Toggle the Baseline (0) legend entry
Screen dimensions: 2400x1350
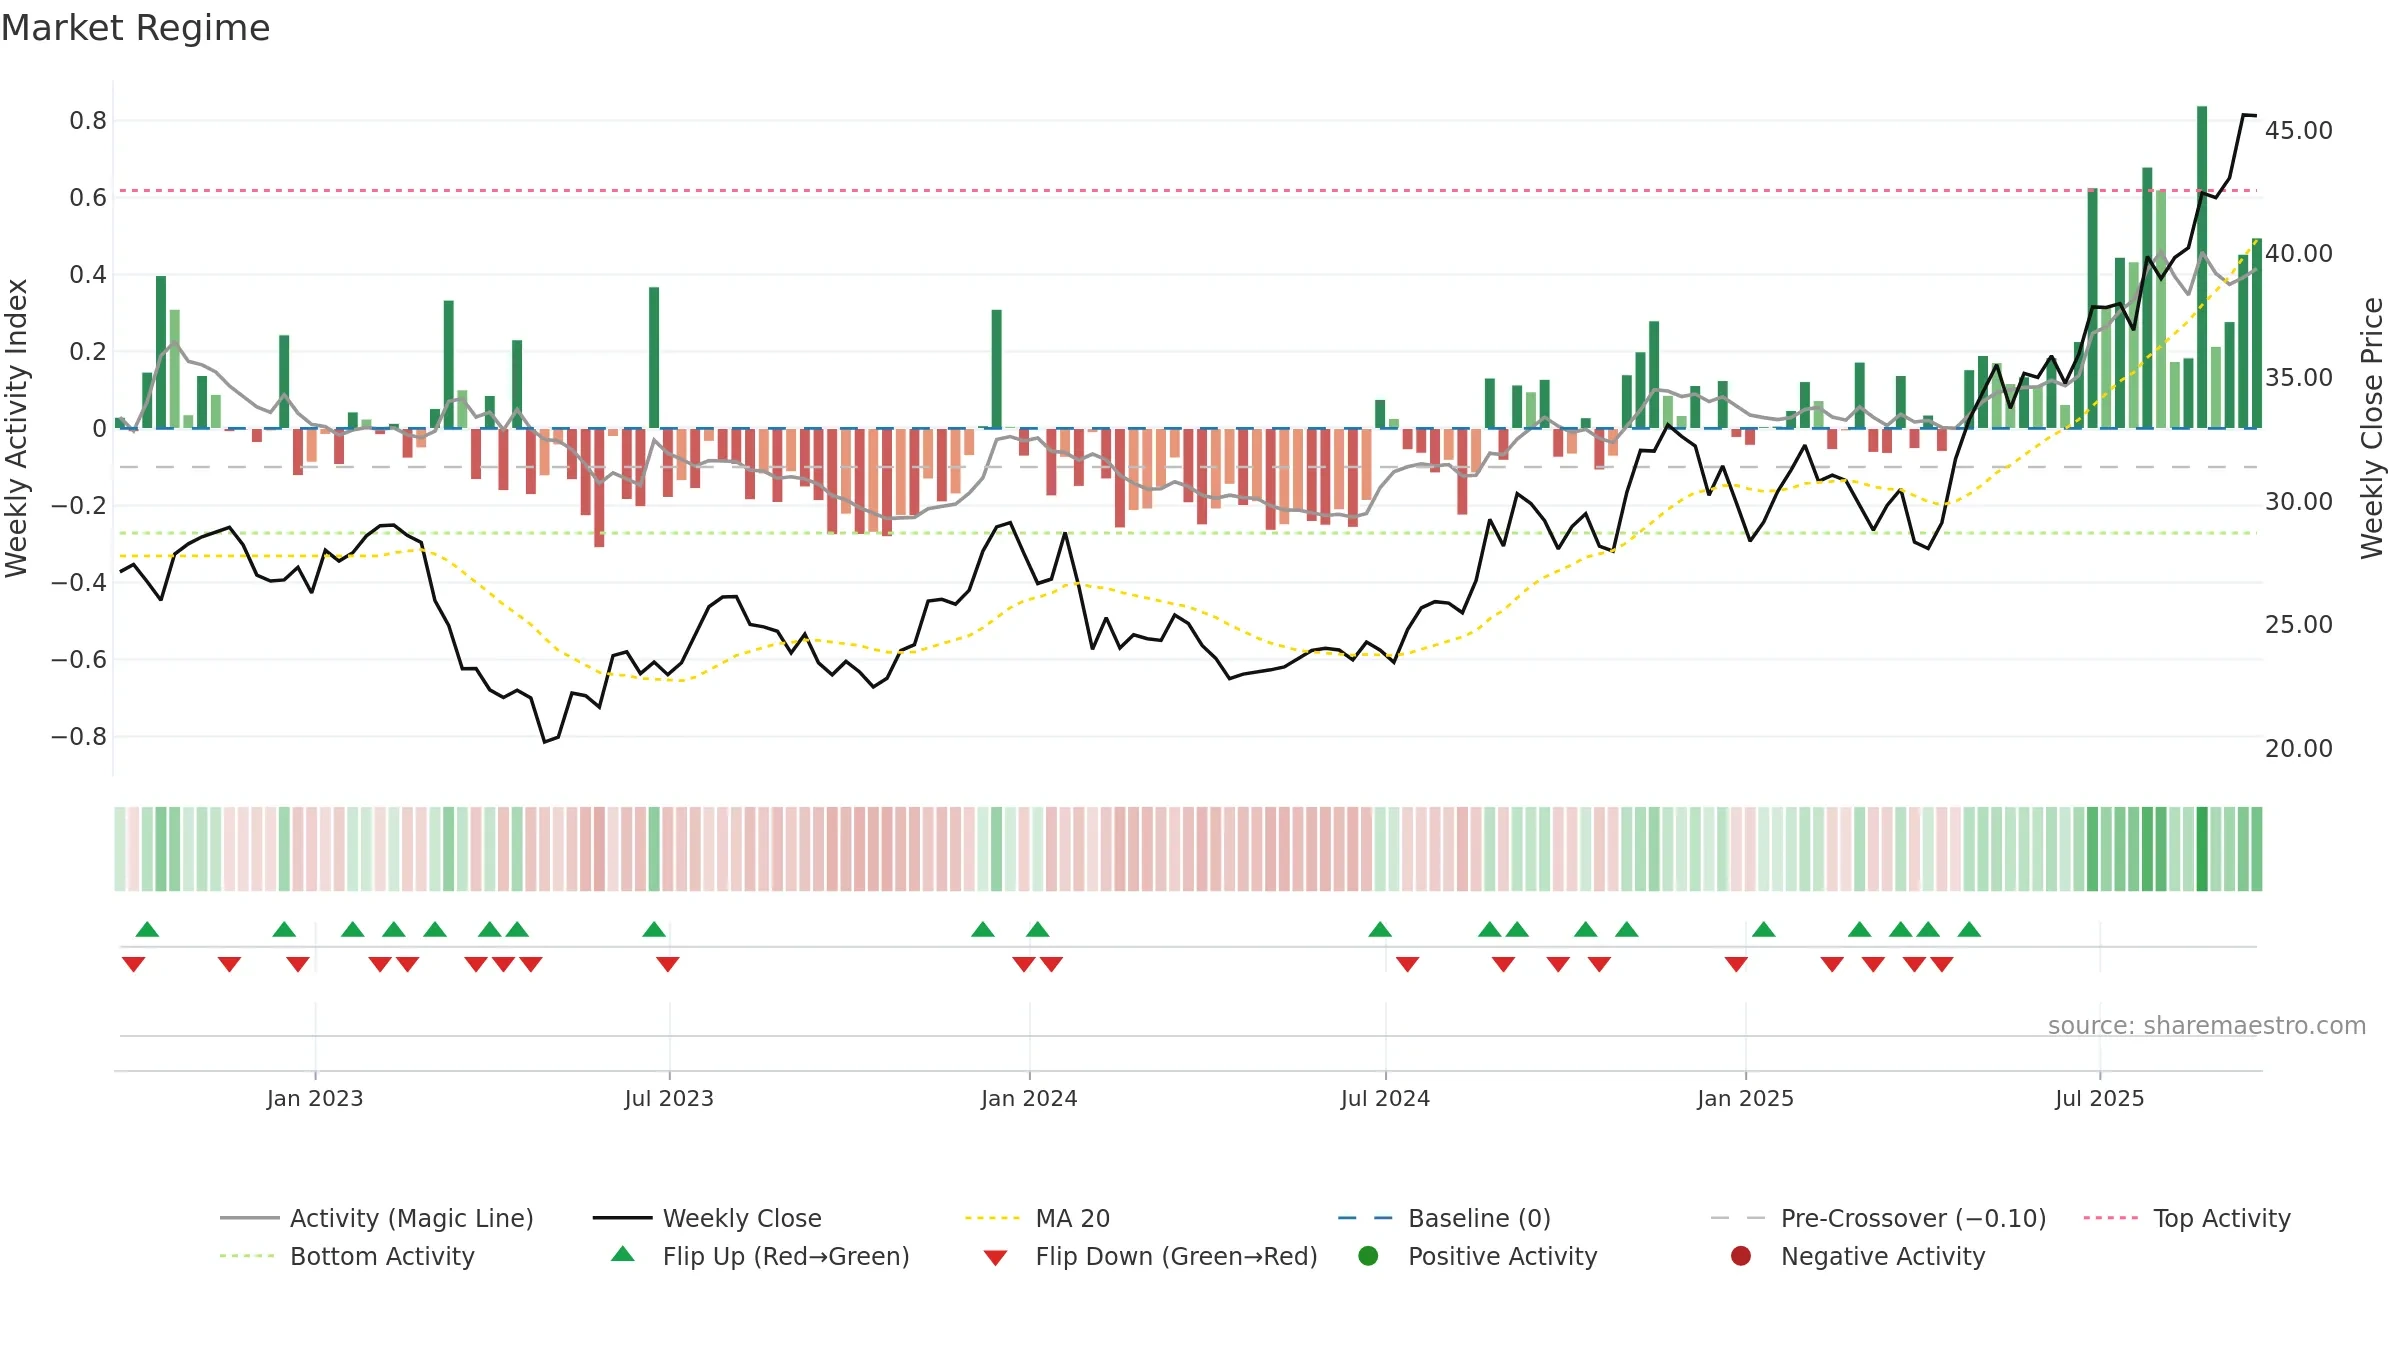[x=1444, y=1218]
